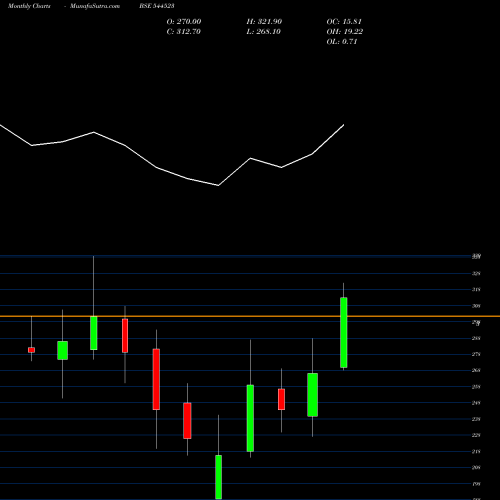Click the "Monthly Charts" title text

(x=29, y=6)
